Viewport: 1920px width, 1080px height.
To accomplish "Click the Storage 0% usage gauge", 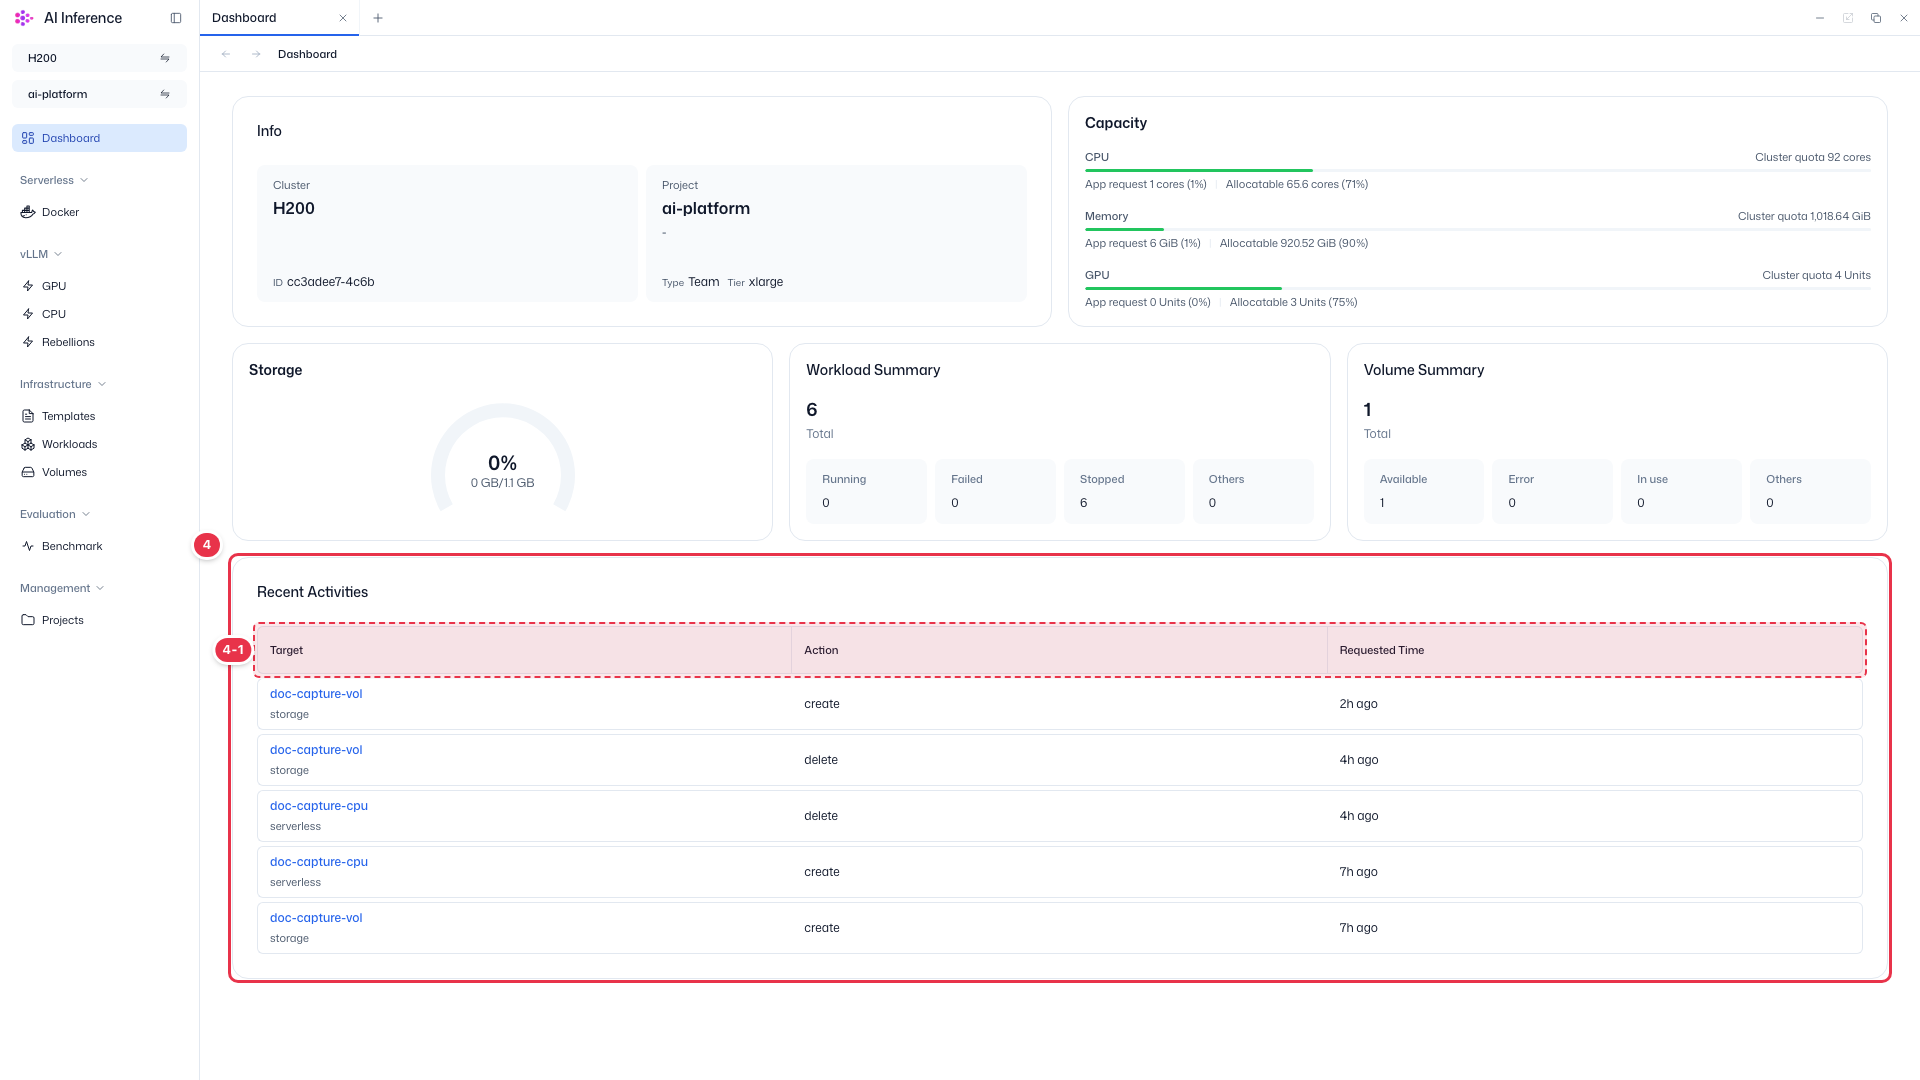I will [x=503, y=458].
